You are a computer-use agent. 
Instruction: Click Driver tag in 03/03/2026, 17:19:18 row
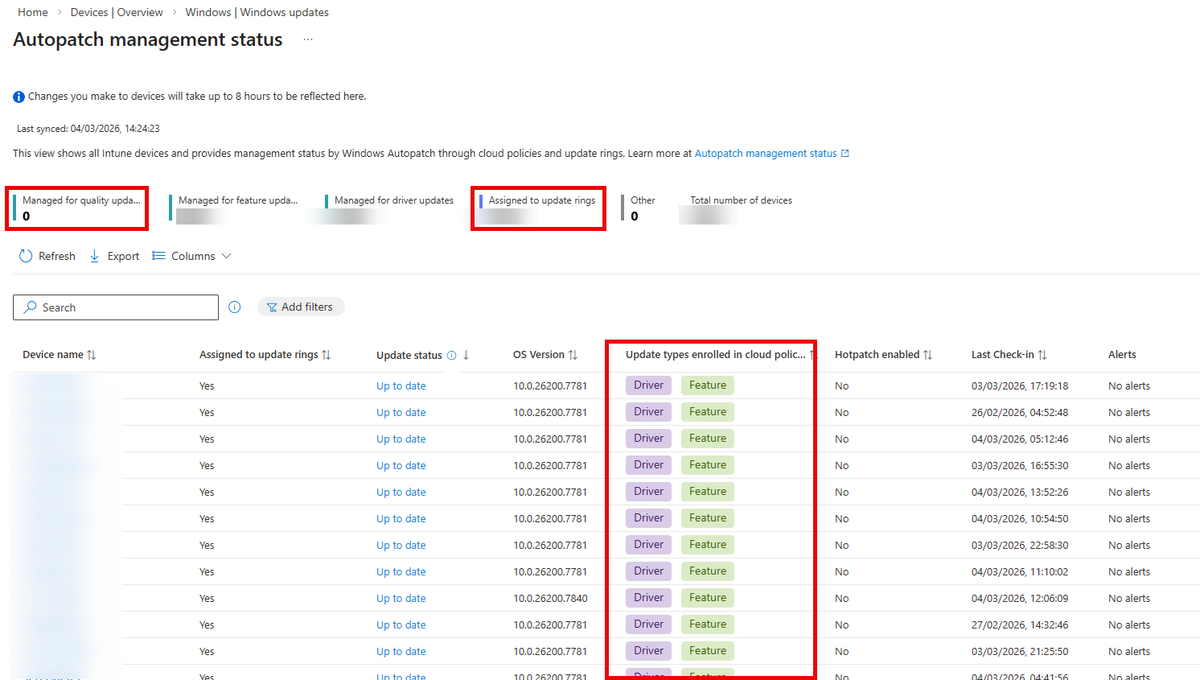(x=649, y=385)
